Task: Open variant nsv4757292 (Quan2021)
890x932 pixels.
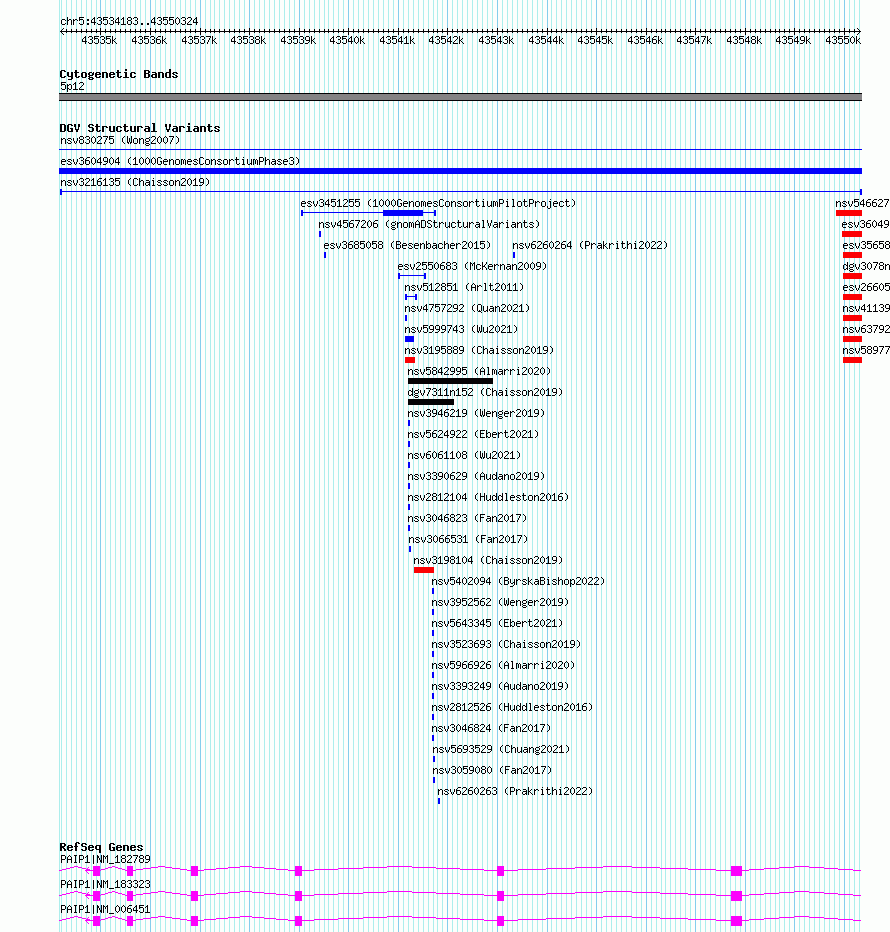Action: (467, 308)
